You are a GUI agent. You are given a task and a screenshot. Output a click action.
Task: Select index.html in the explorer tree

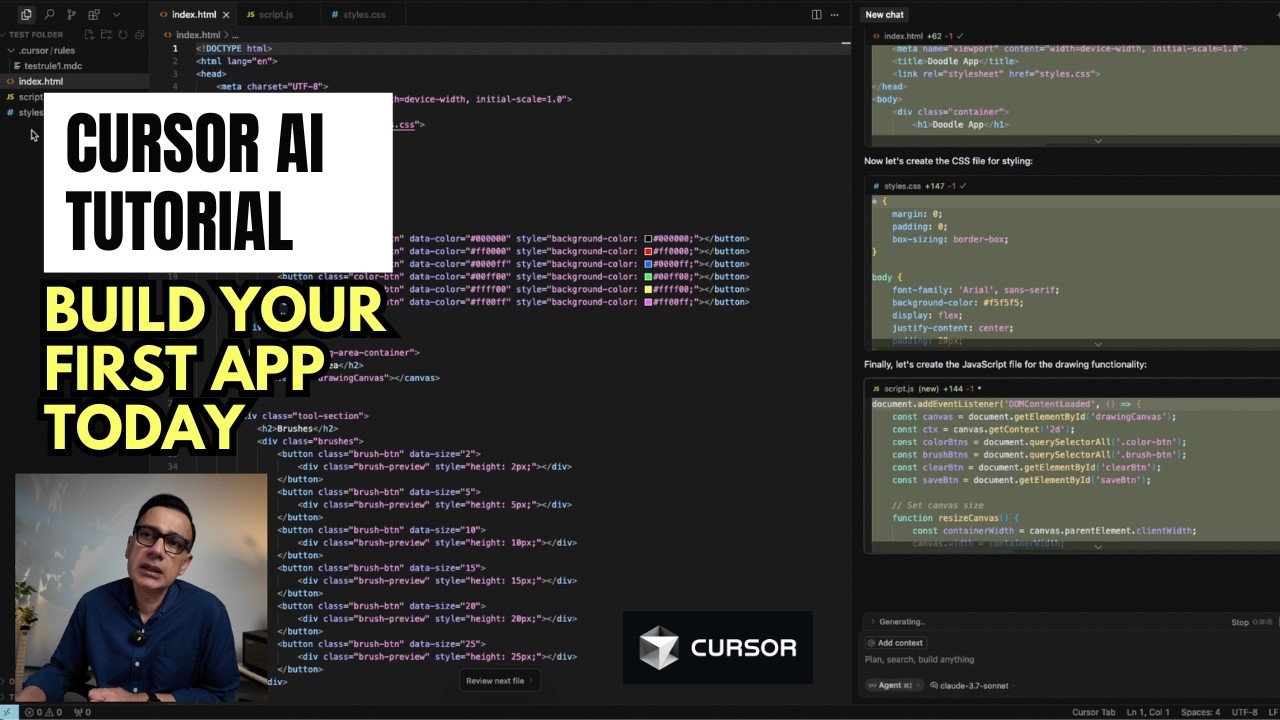[x=74, y=81]
